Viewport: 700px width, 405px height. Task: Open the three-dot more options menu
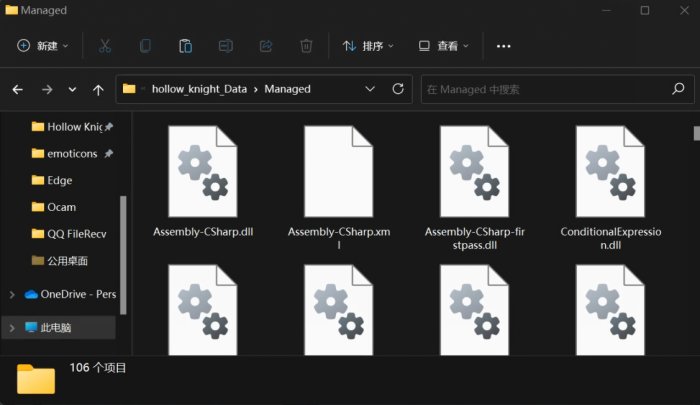pyautogui.click(x=504, y=46)
